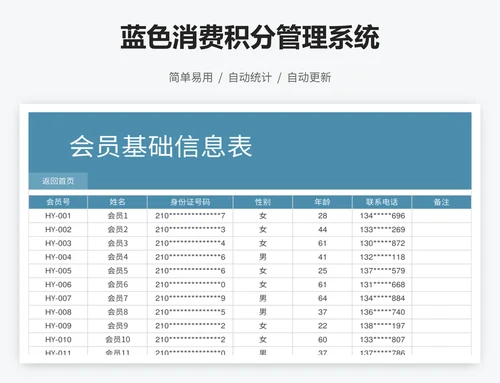Click empty 备注 cell in HY-005 row
The height and width of the screenshot is (383, 500).
pyautogui.click(x=442, y=271)
